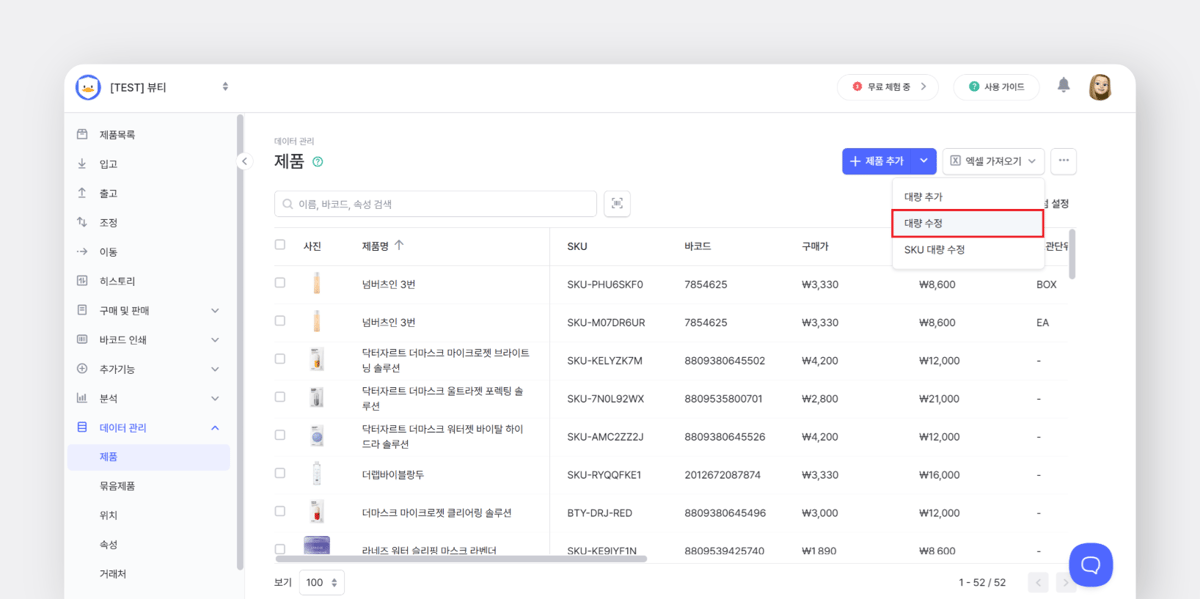Open the barcode scanner icon beside search
The width and height of the screenshot is (1200, 599).
[x=617, y=203]
